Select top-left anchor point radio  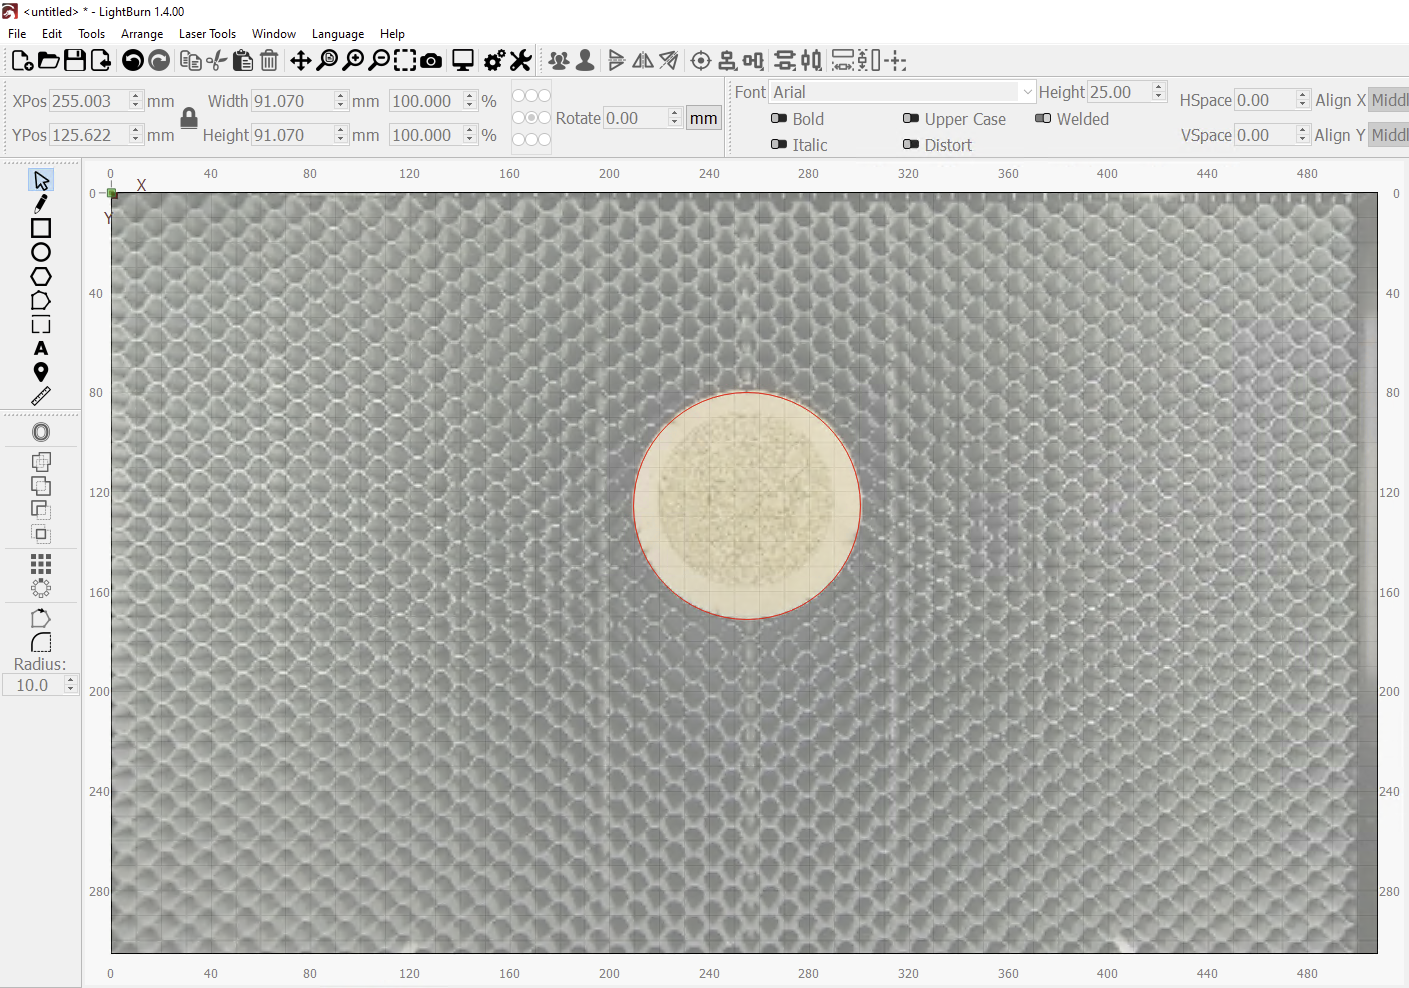[x=518, y=95]
